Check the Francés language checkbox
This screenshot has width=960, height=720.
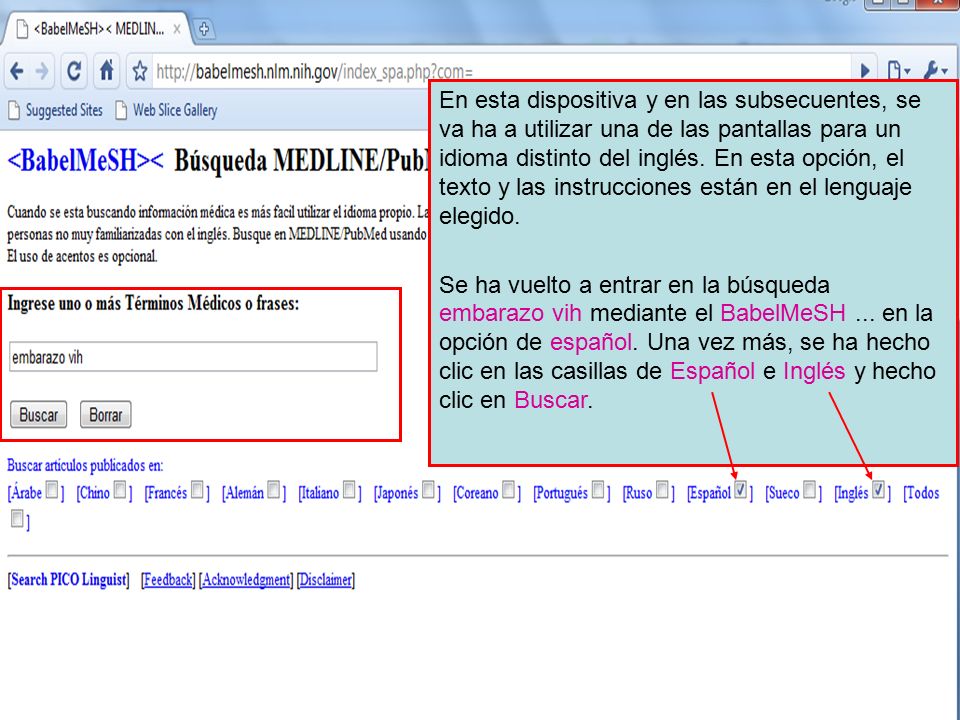[x=197, y=490]
